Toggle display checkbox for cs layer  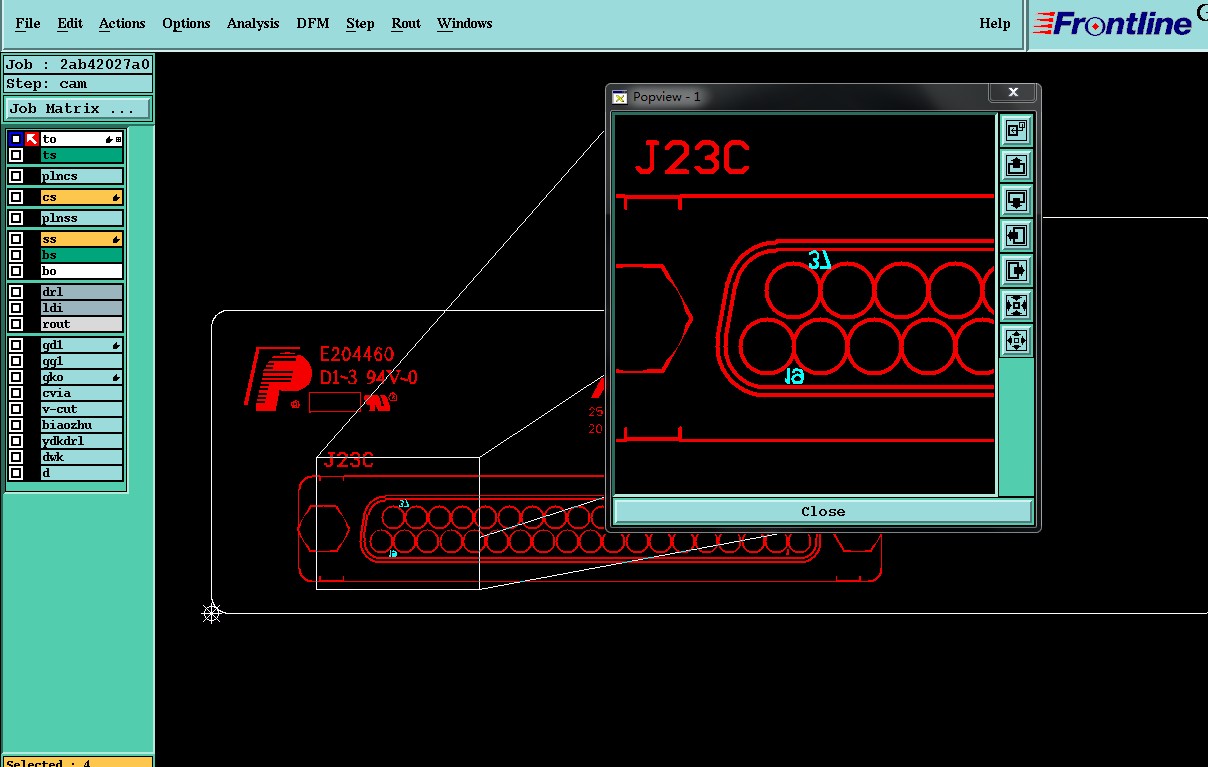point(16,197)
